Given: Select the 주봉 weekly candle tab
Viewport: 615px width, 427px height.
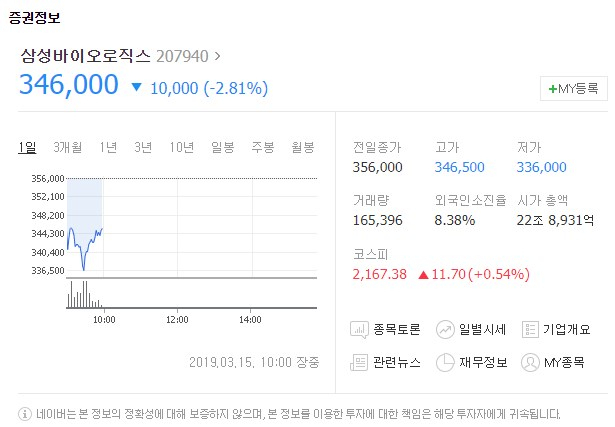Looking at the screenshot, I should (x=262, y=148).
